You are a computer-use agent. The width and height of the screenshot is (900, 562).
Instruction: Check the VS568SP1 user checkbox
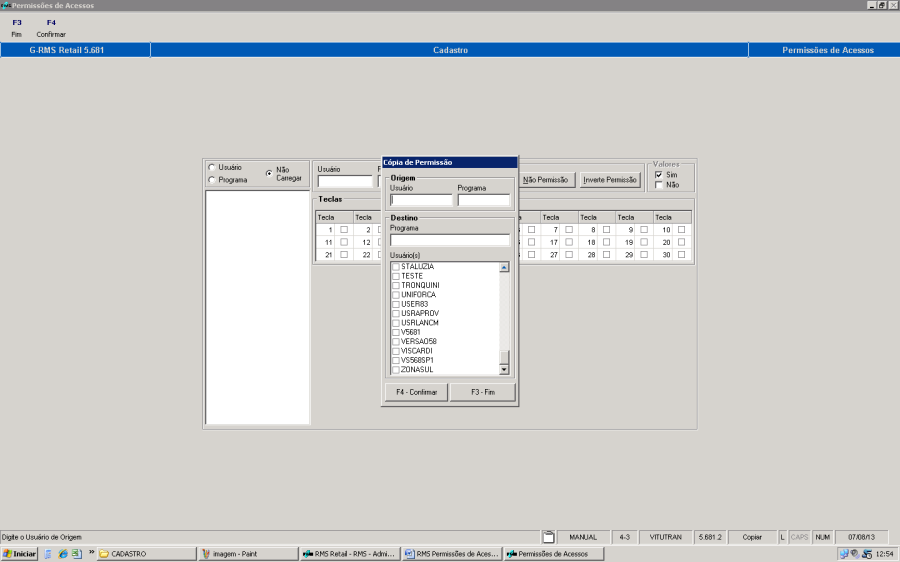(x=395, y=361)
